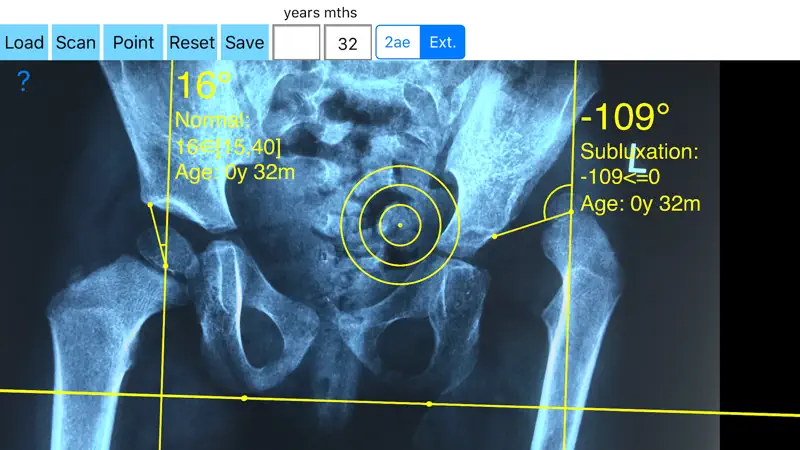The height and width of the screenshot is (450, 800).
Task: Save the current measurement
Action: pos(244,42)
